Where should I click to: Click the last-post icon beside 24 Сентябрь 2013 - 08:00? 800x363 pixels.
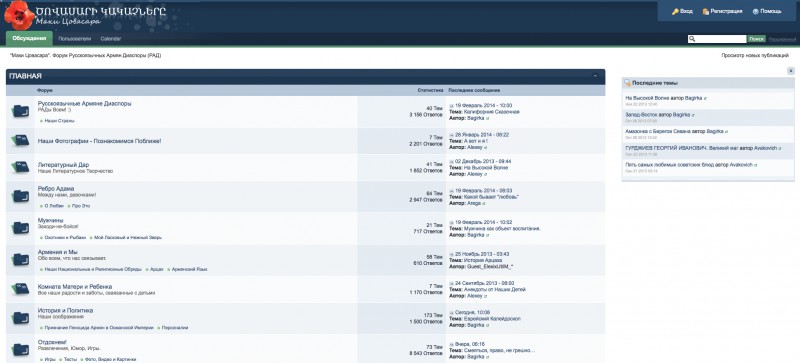click(452, 283)
